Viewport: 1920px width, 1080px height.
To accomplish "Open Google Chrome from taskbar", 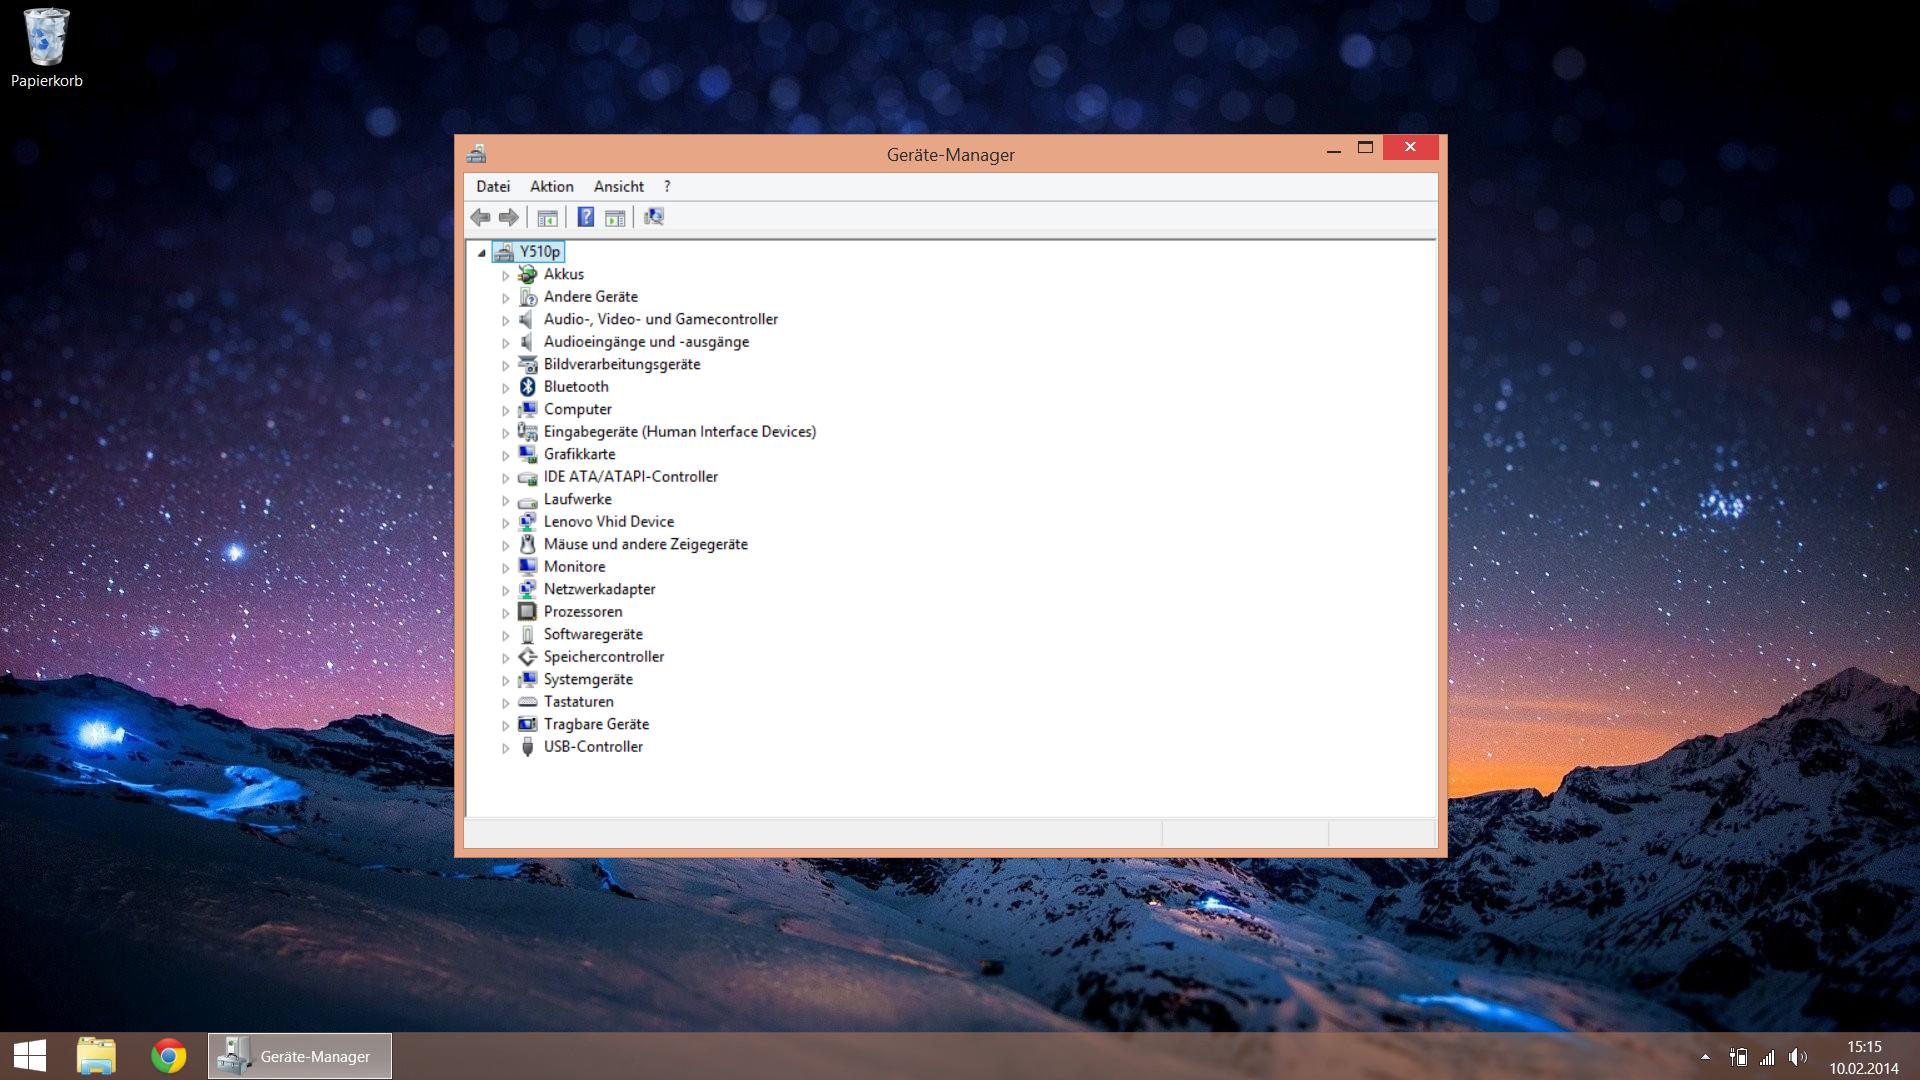I will click(168, 1056).
